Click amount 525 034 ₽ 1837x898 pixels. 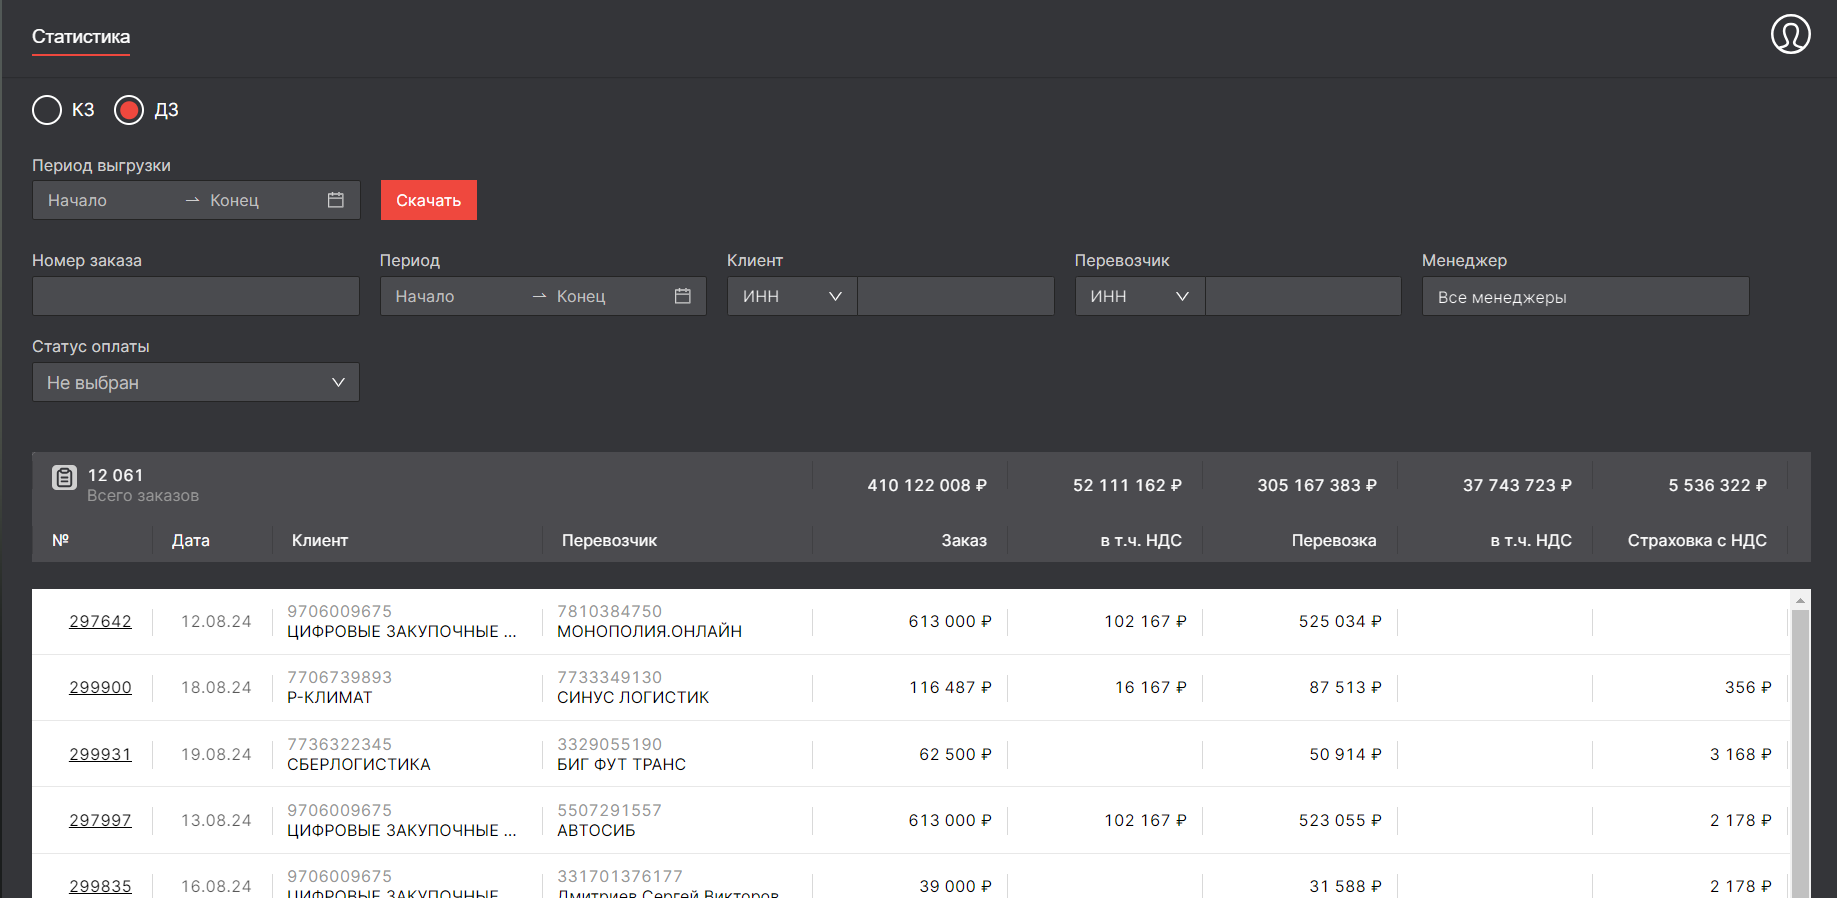pyautogui.click(x=1340, y=621)
